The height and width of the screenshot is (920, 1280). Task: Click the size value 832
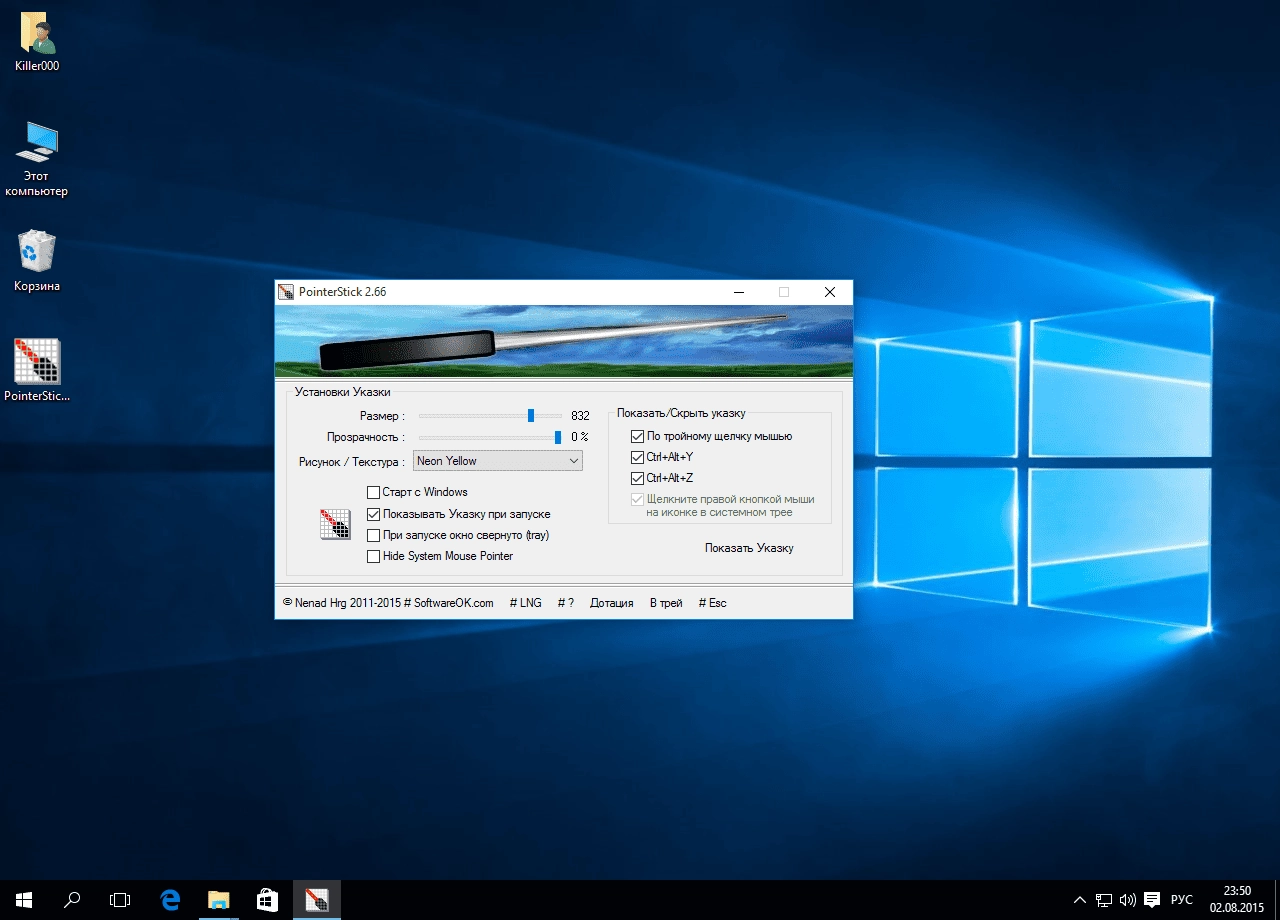coord(580,416)
